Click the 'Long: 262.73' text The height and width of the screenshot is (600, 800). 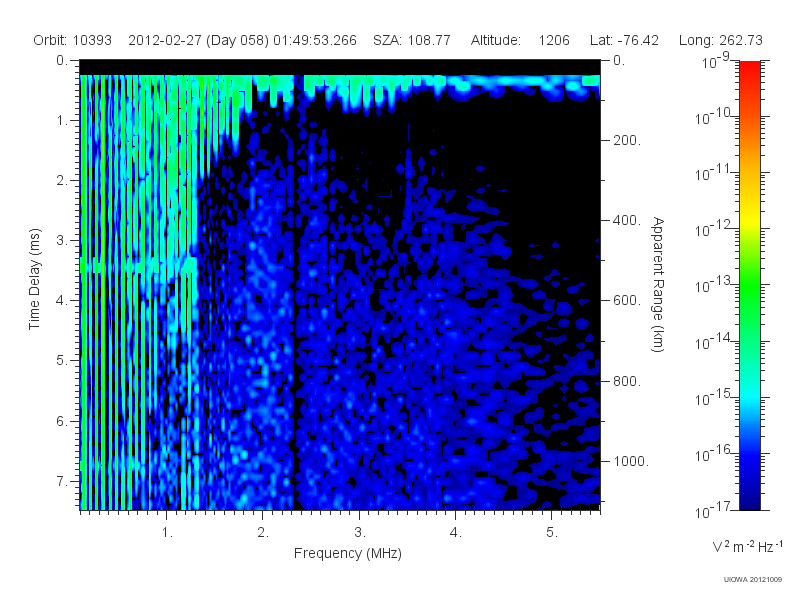point(720,40)
